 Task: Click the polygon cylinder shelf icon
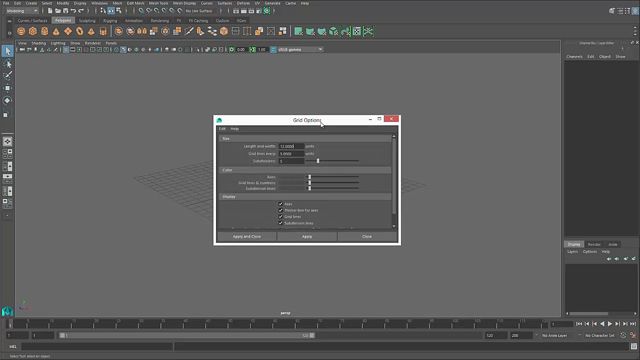(x=44, y=31)
